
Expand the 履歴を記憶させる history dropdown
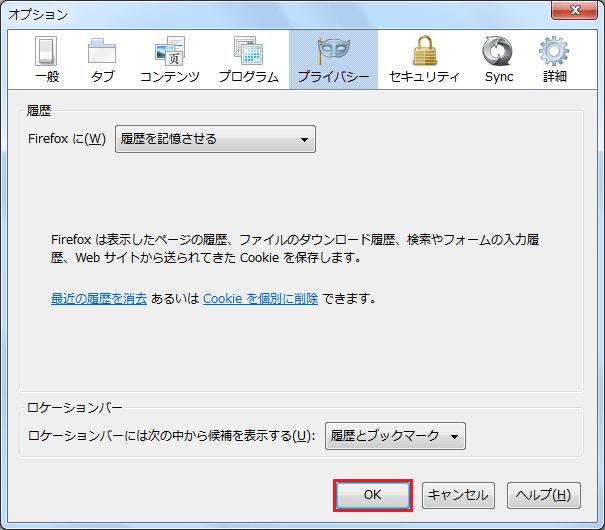215,139
